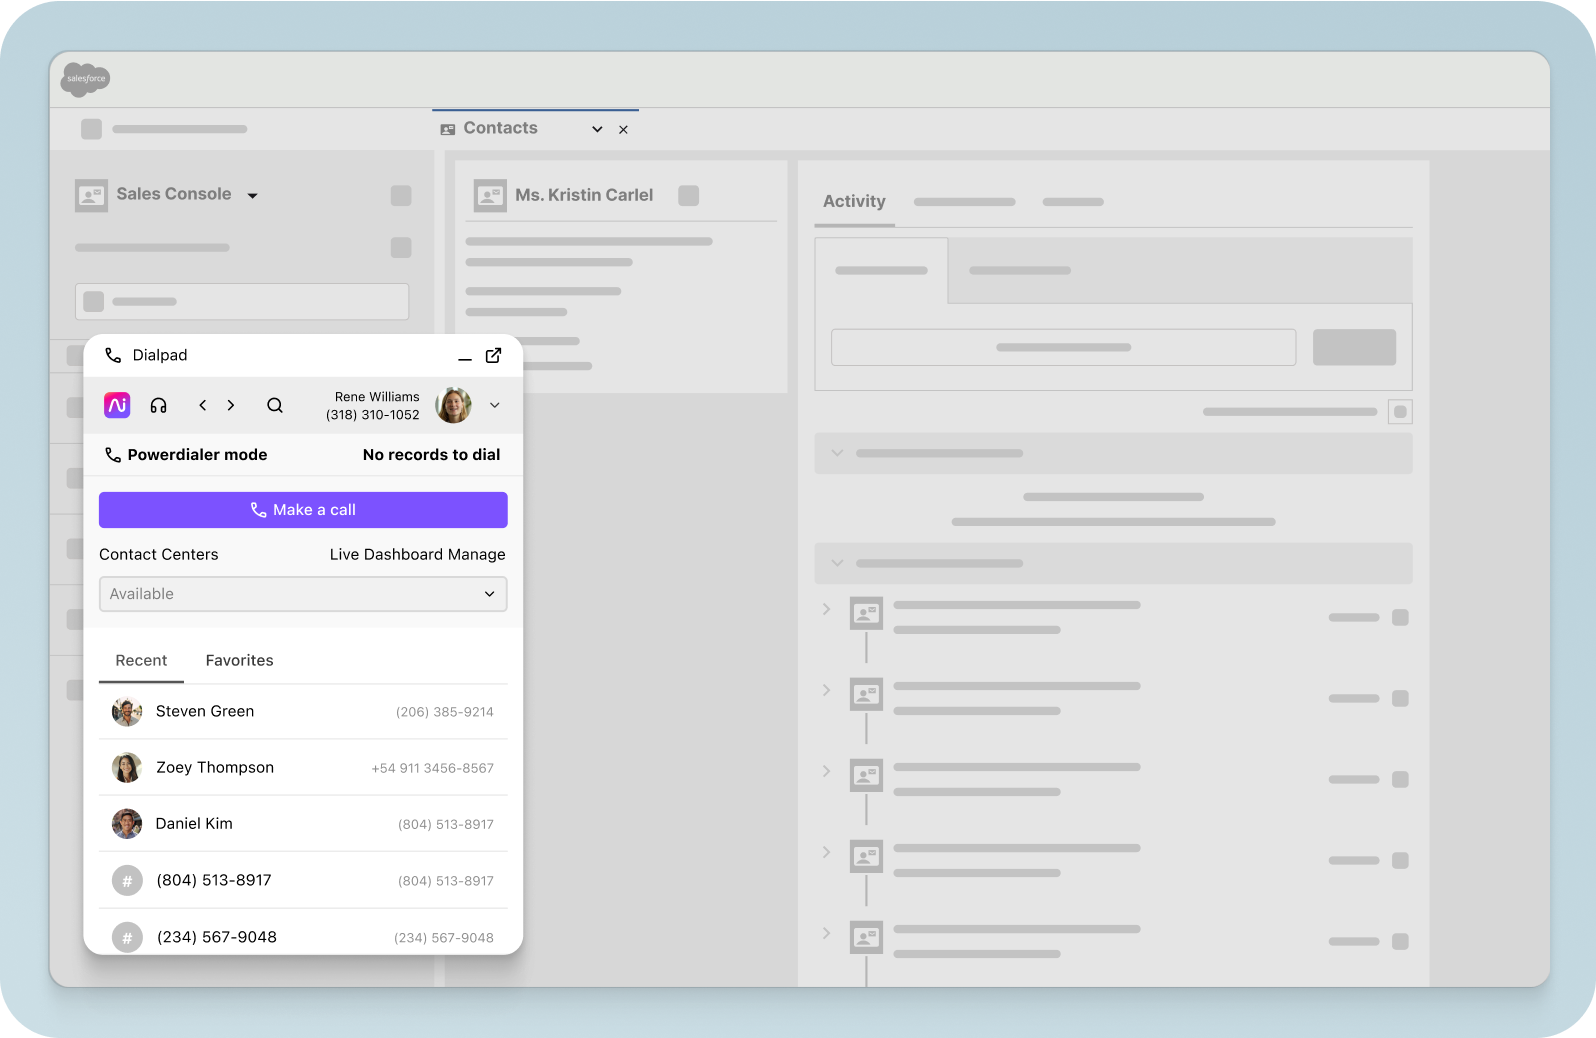
Task: Open the Sales Console dropdown arrow
Action: (x=252, y=196)
